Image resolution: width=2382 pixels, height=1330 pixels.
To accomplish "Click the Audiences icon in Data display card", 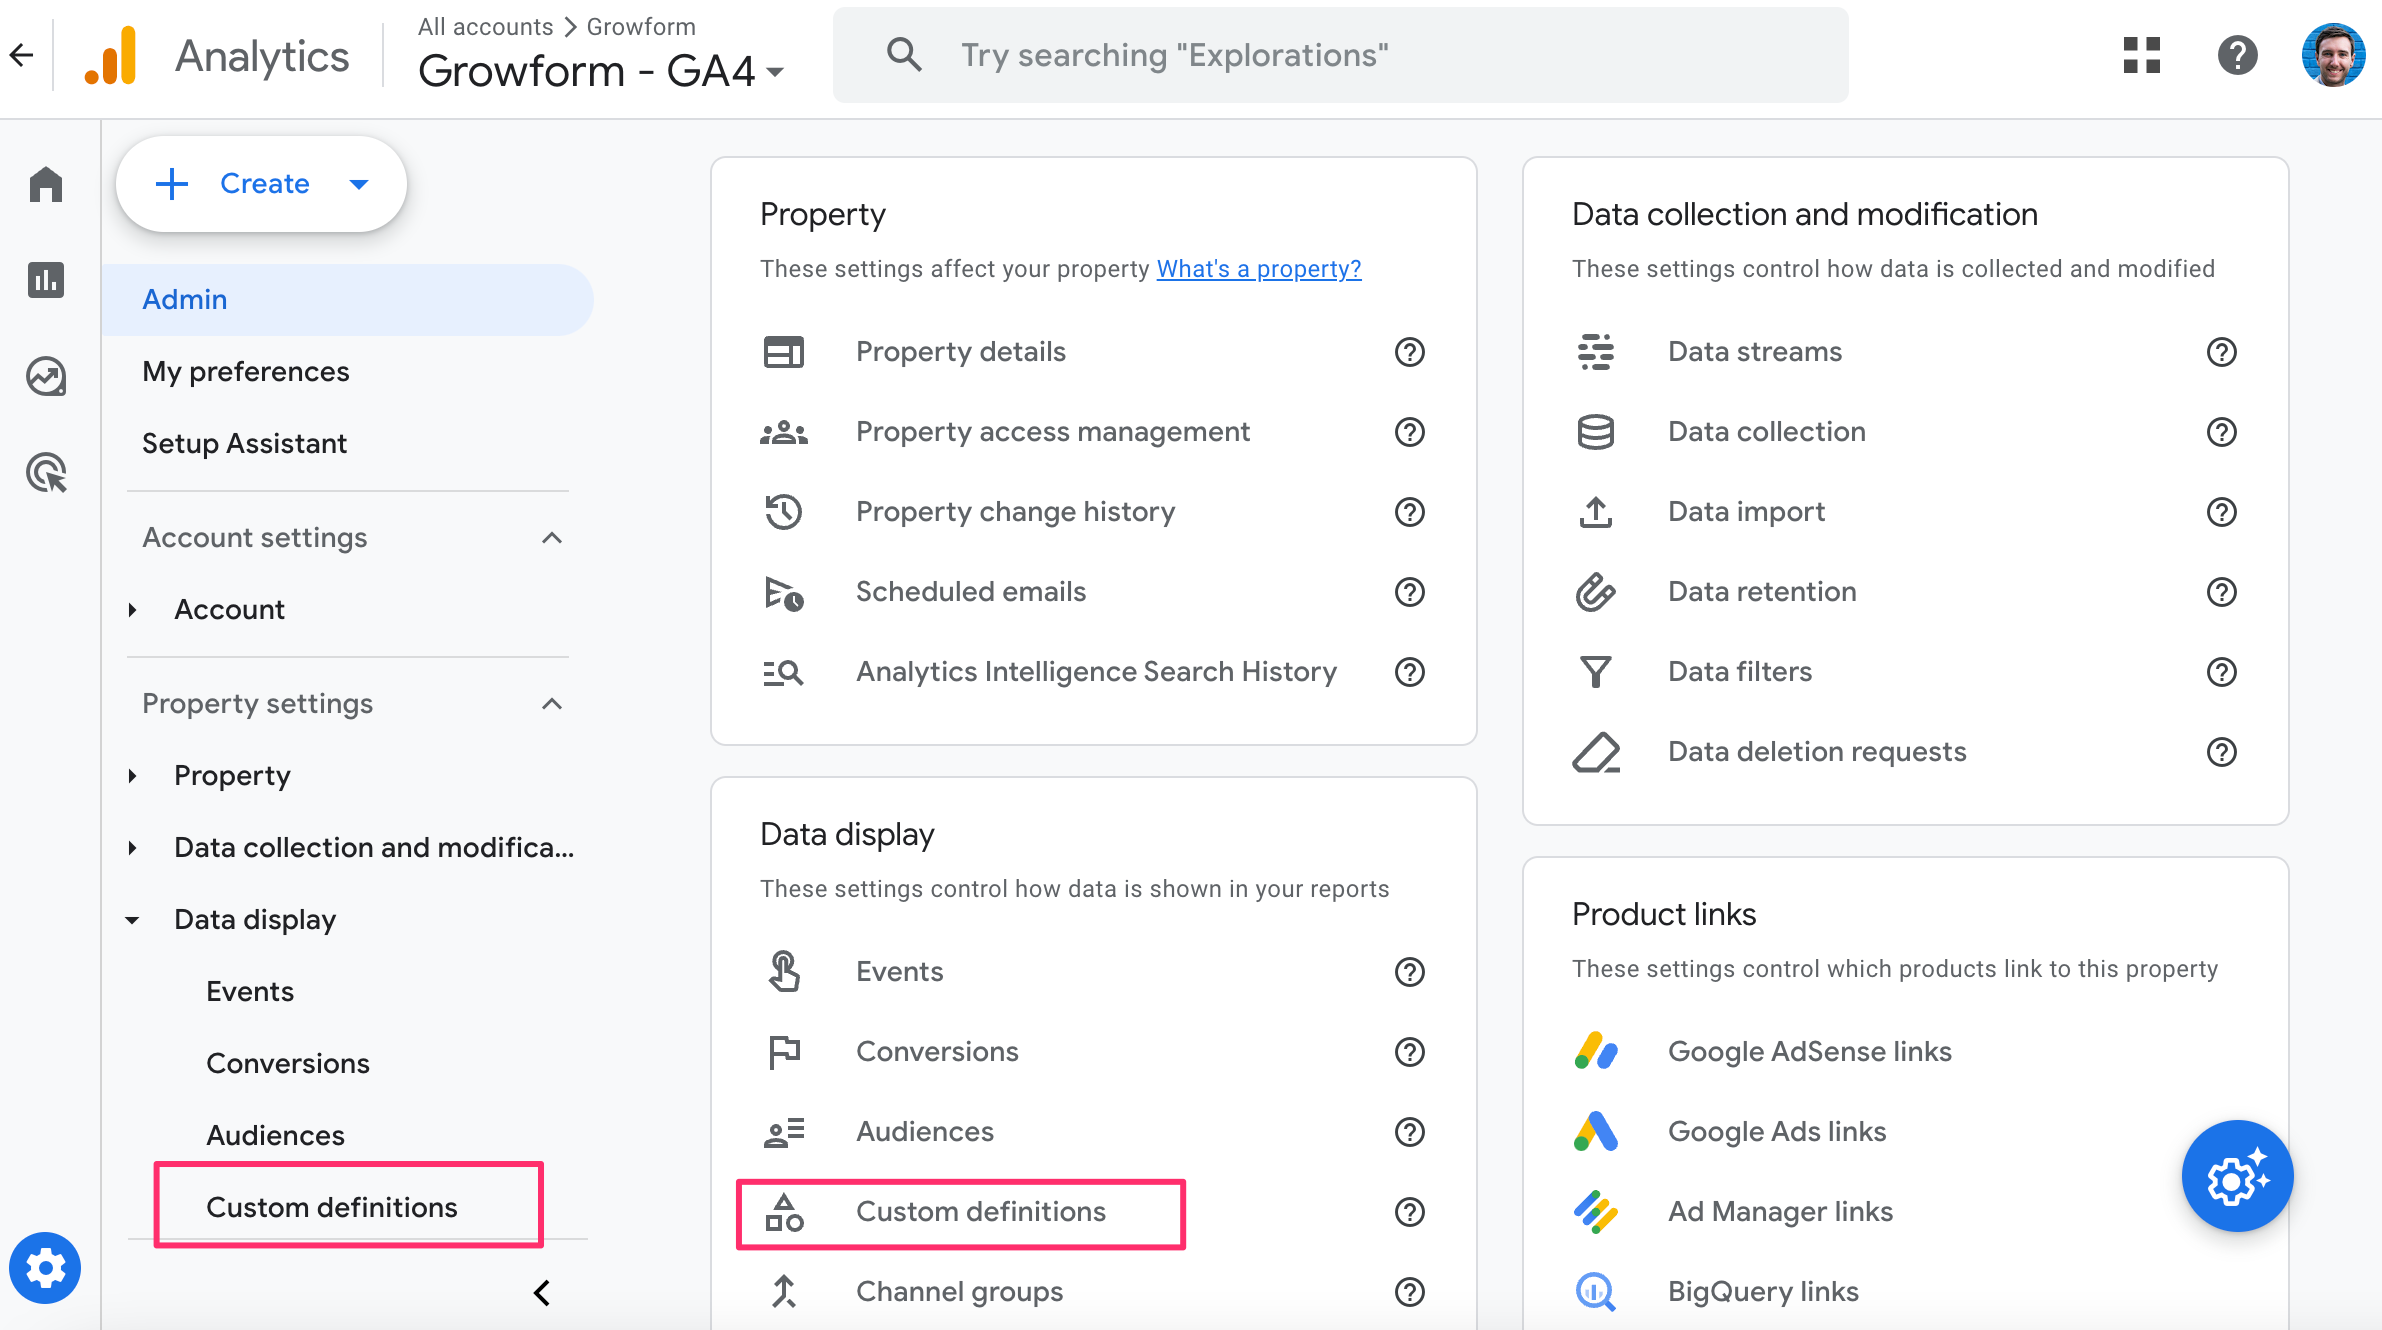I will [x=784, y=1132].
